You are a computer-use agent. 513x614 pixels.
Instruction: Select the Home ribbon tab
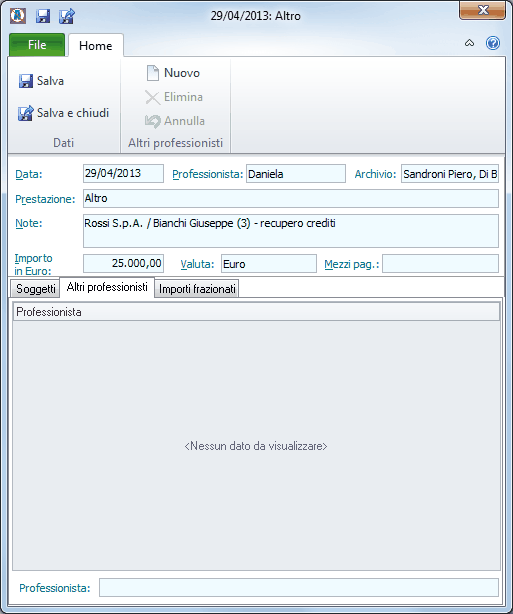(96, 45)
